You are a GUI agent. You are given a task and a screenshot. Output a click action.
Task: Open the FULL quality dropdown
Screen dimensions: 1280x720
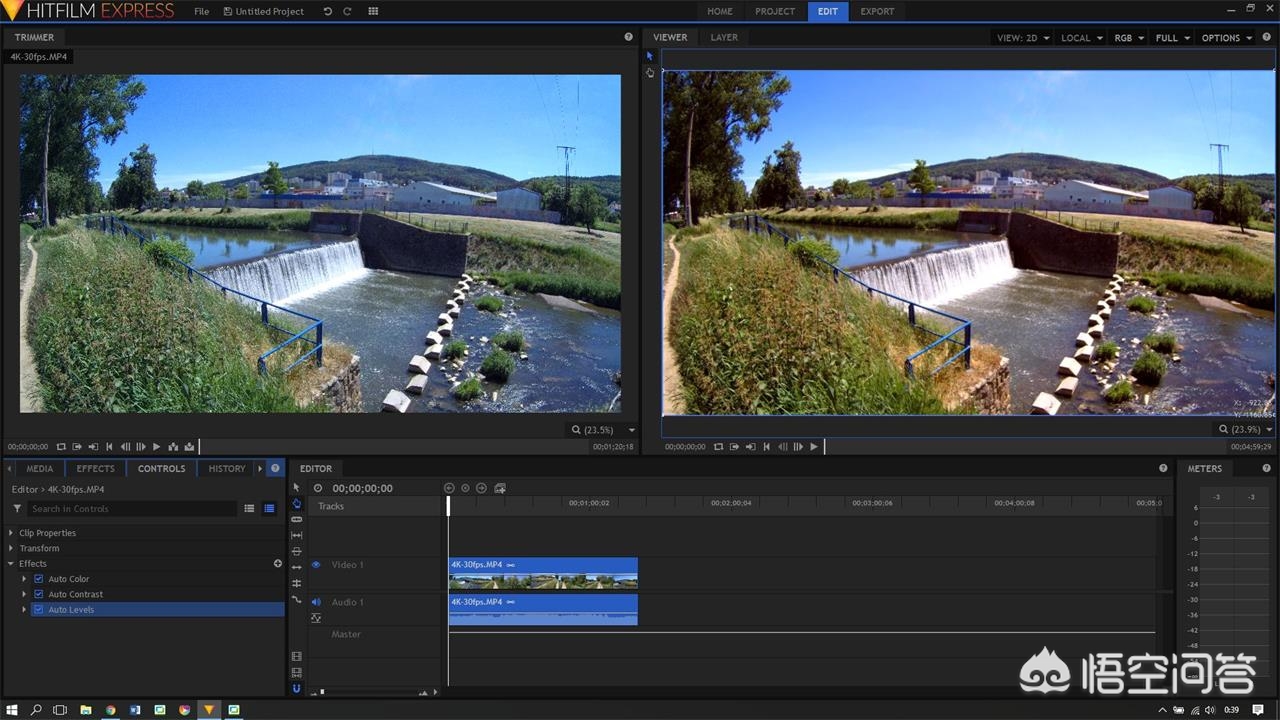(1173, 38)
